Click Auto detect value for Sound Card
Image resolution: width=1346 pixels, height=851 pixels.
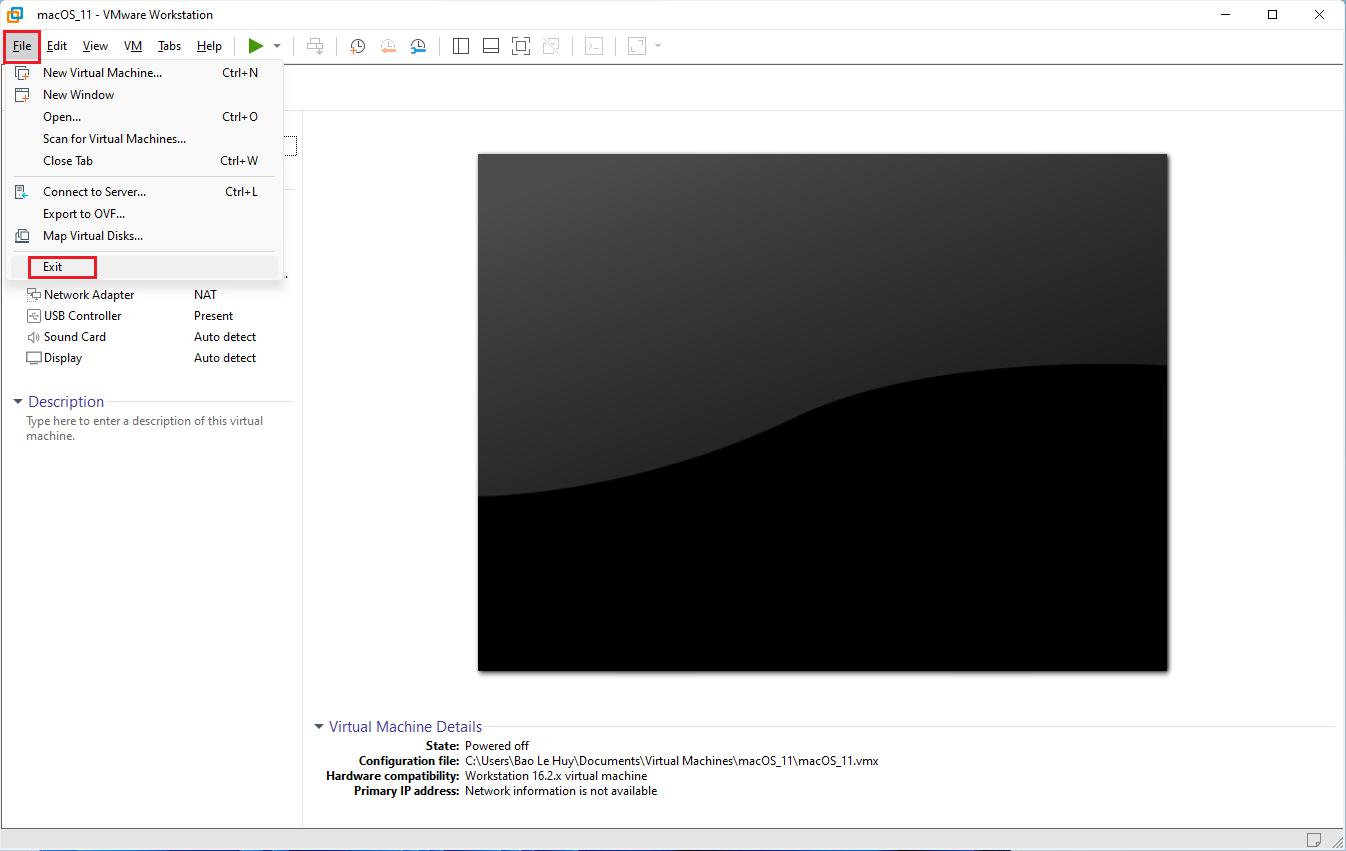[x=225, y=337]
